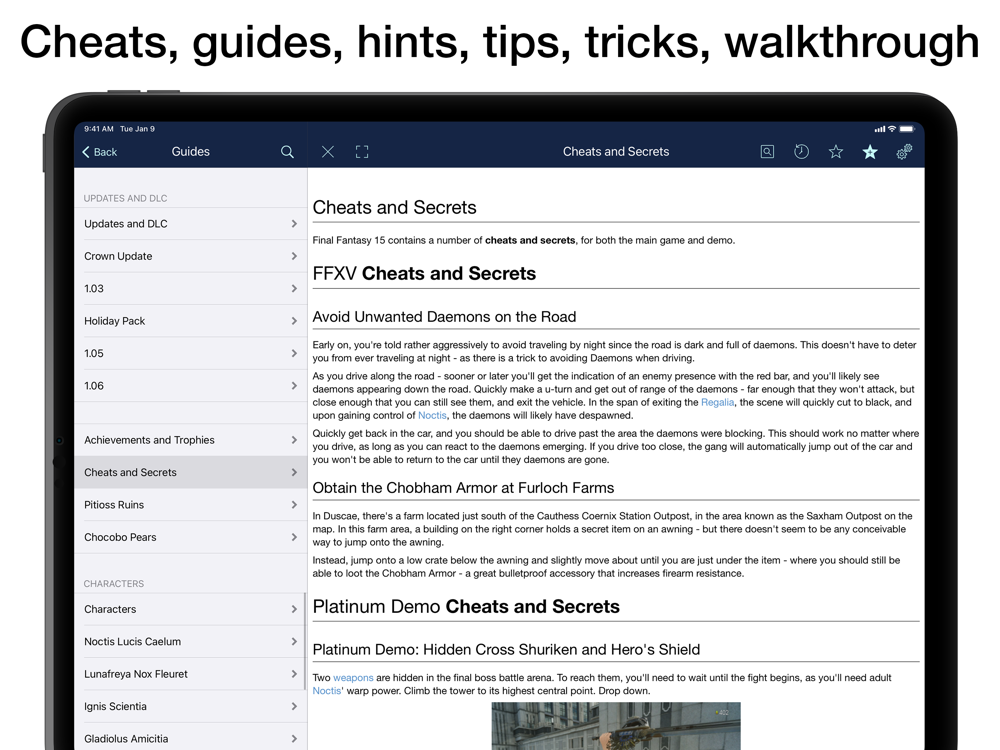Select Cheats and Secrets in sidebar
This screenshot has height=750, width=1000.
click(191, 473)
